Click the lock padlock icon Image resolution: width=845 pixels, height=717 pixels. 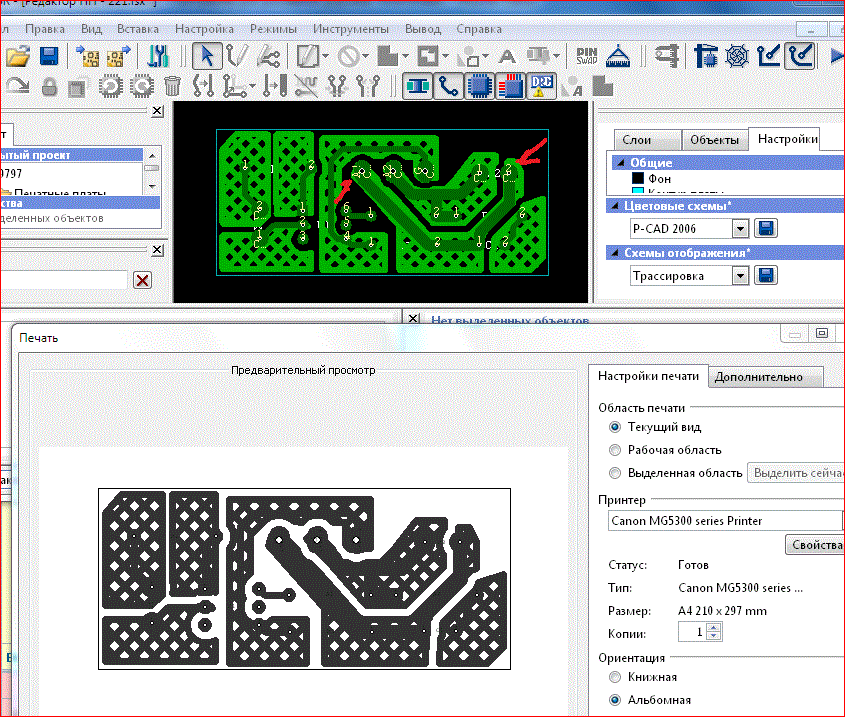coord(50,87)
